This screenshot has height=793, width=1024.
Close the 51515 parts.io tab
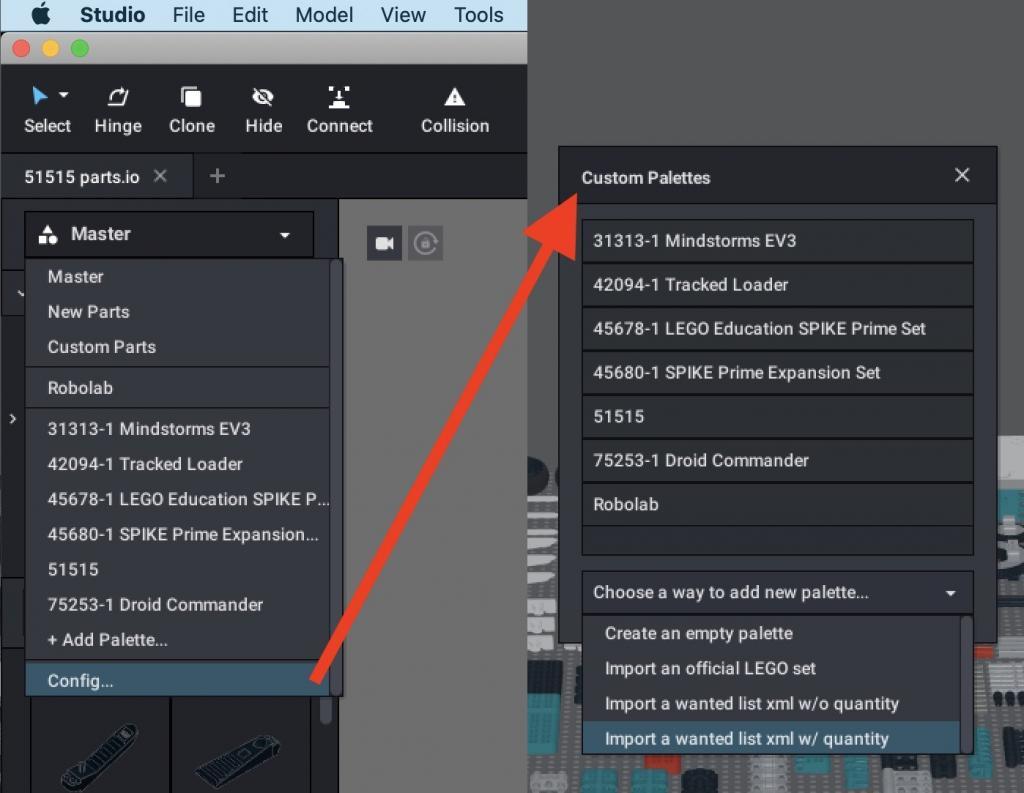tap(160, 176)
